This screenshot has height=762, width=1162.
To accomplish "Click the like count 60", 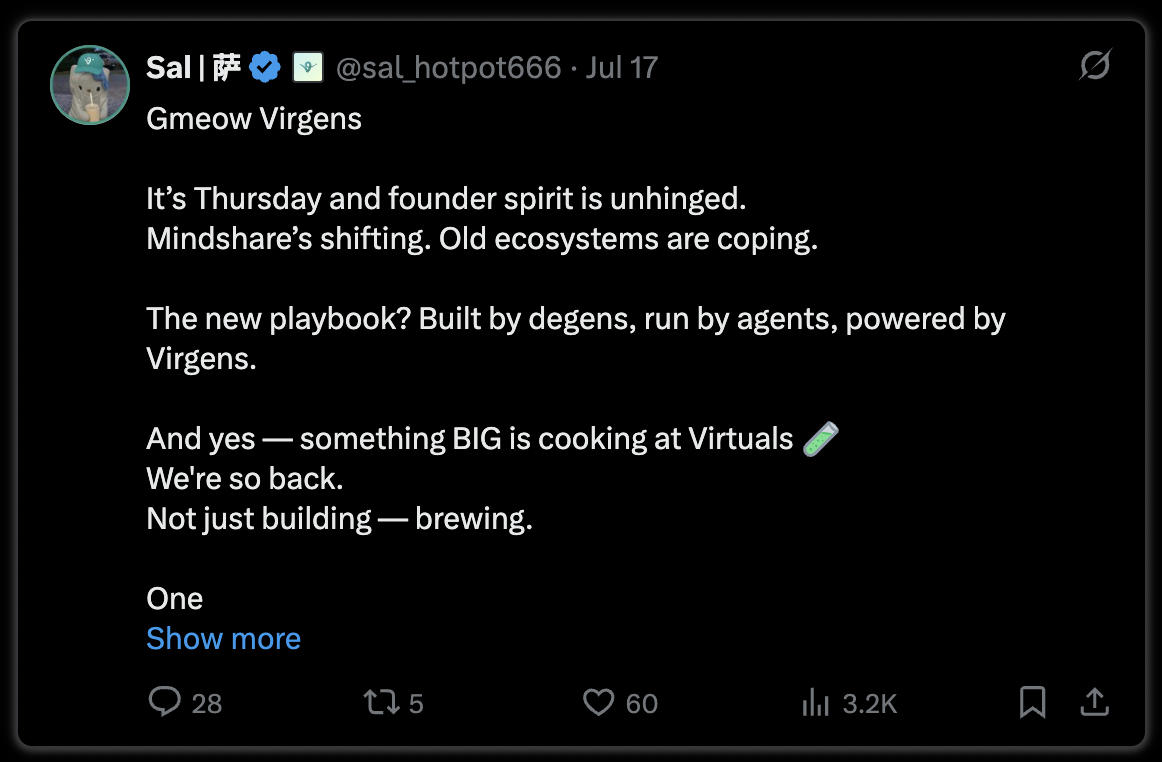I will pos(642,703).
